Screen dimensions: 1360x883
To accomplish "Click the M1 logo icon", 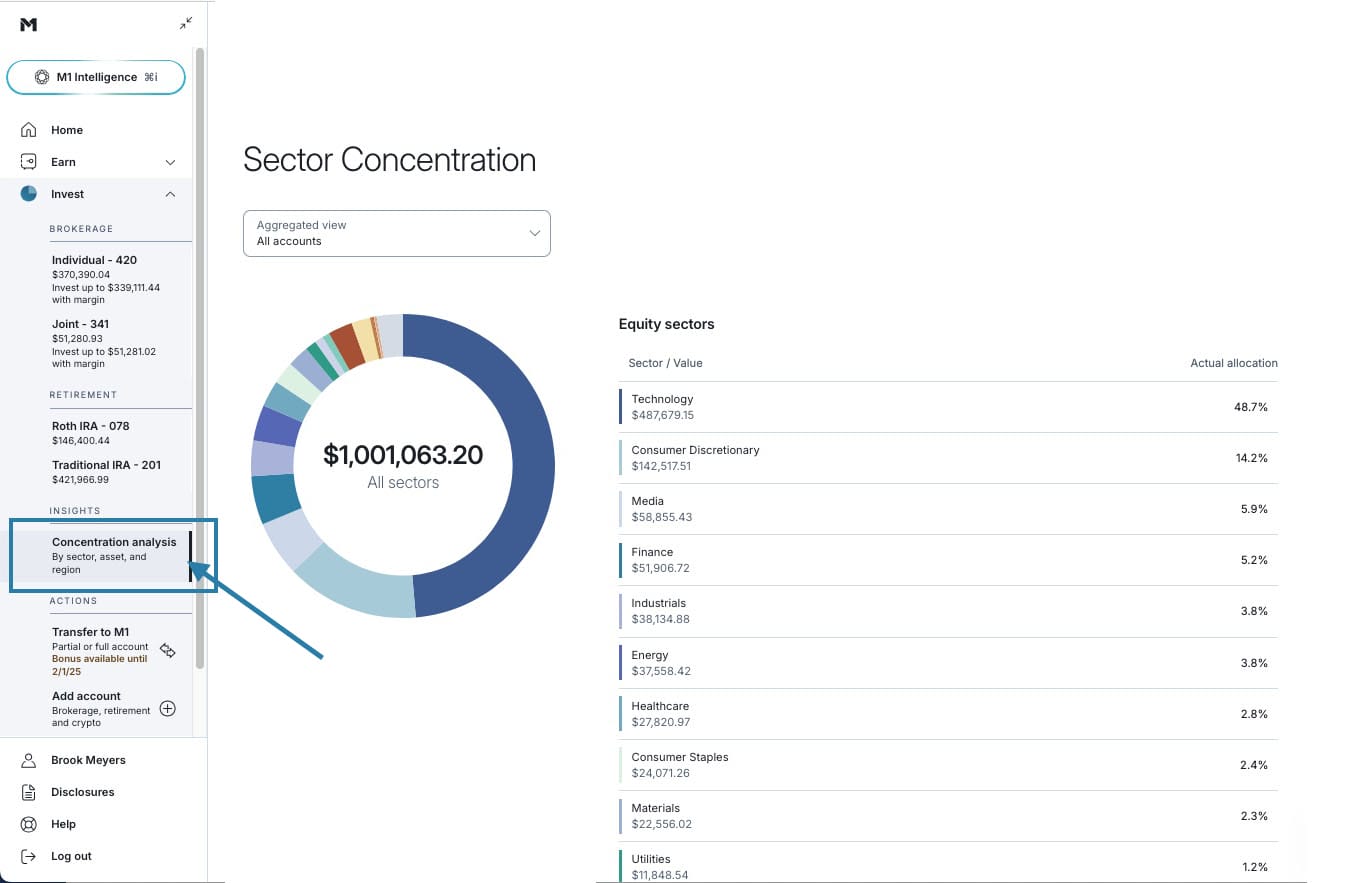I will [28, 24].
